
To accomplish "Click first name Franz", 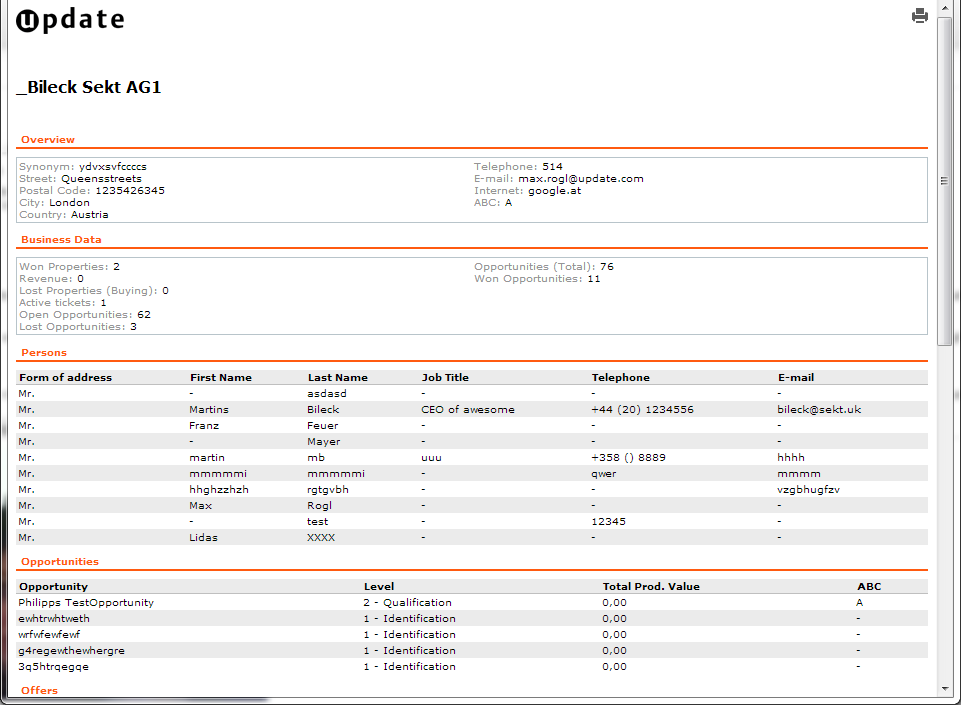I will [204, 425].
